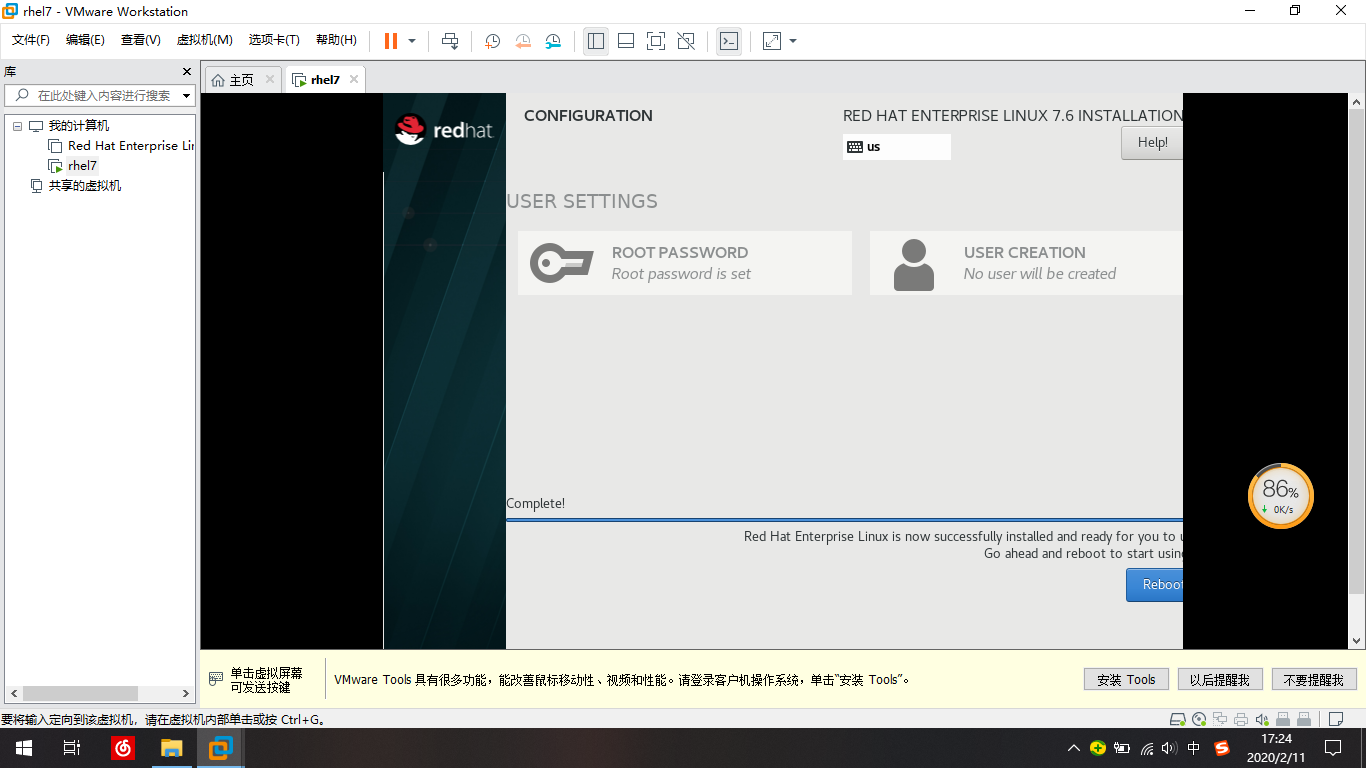Image resolution: width=1366 pixels, height=768 pixels.
Task: Click the second USB device status icon
Action: pos(1304,719)
